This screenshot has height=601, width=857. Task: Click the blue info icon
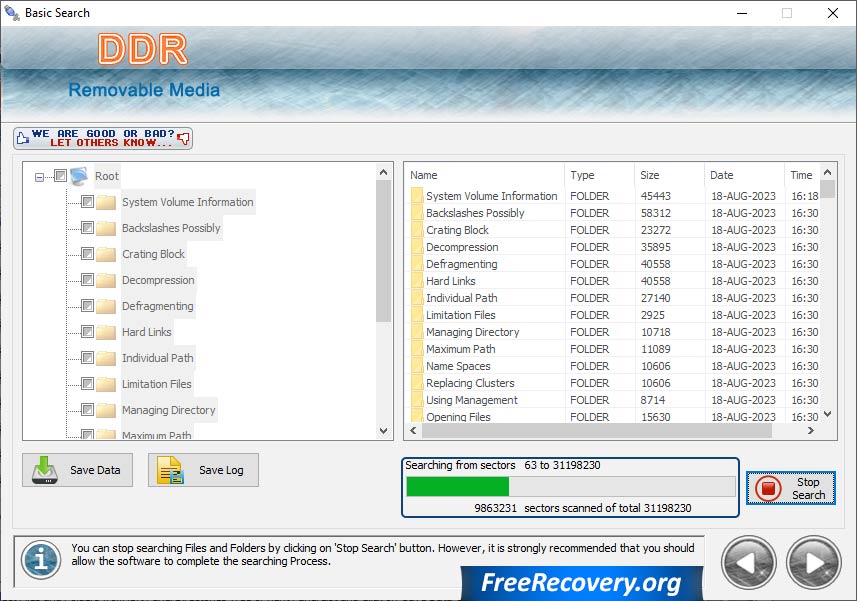tap(41, 560)
